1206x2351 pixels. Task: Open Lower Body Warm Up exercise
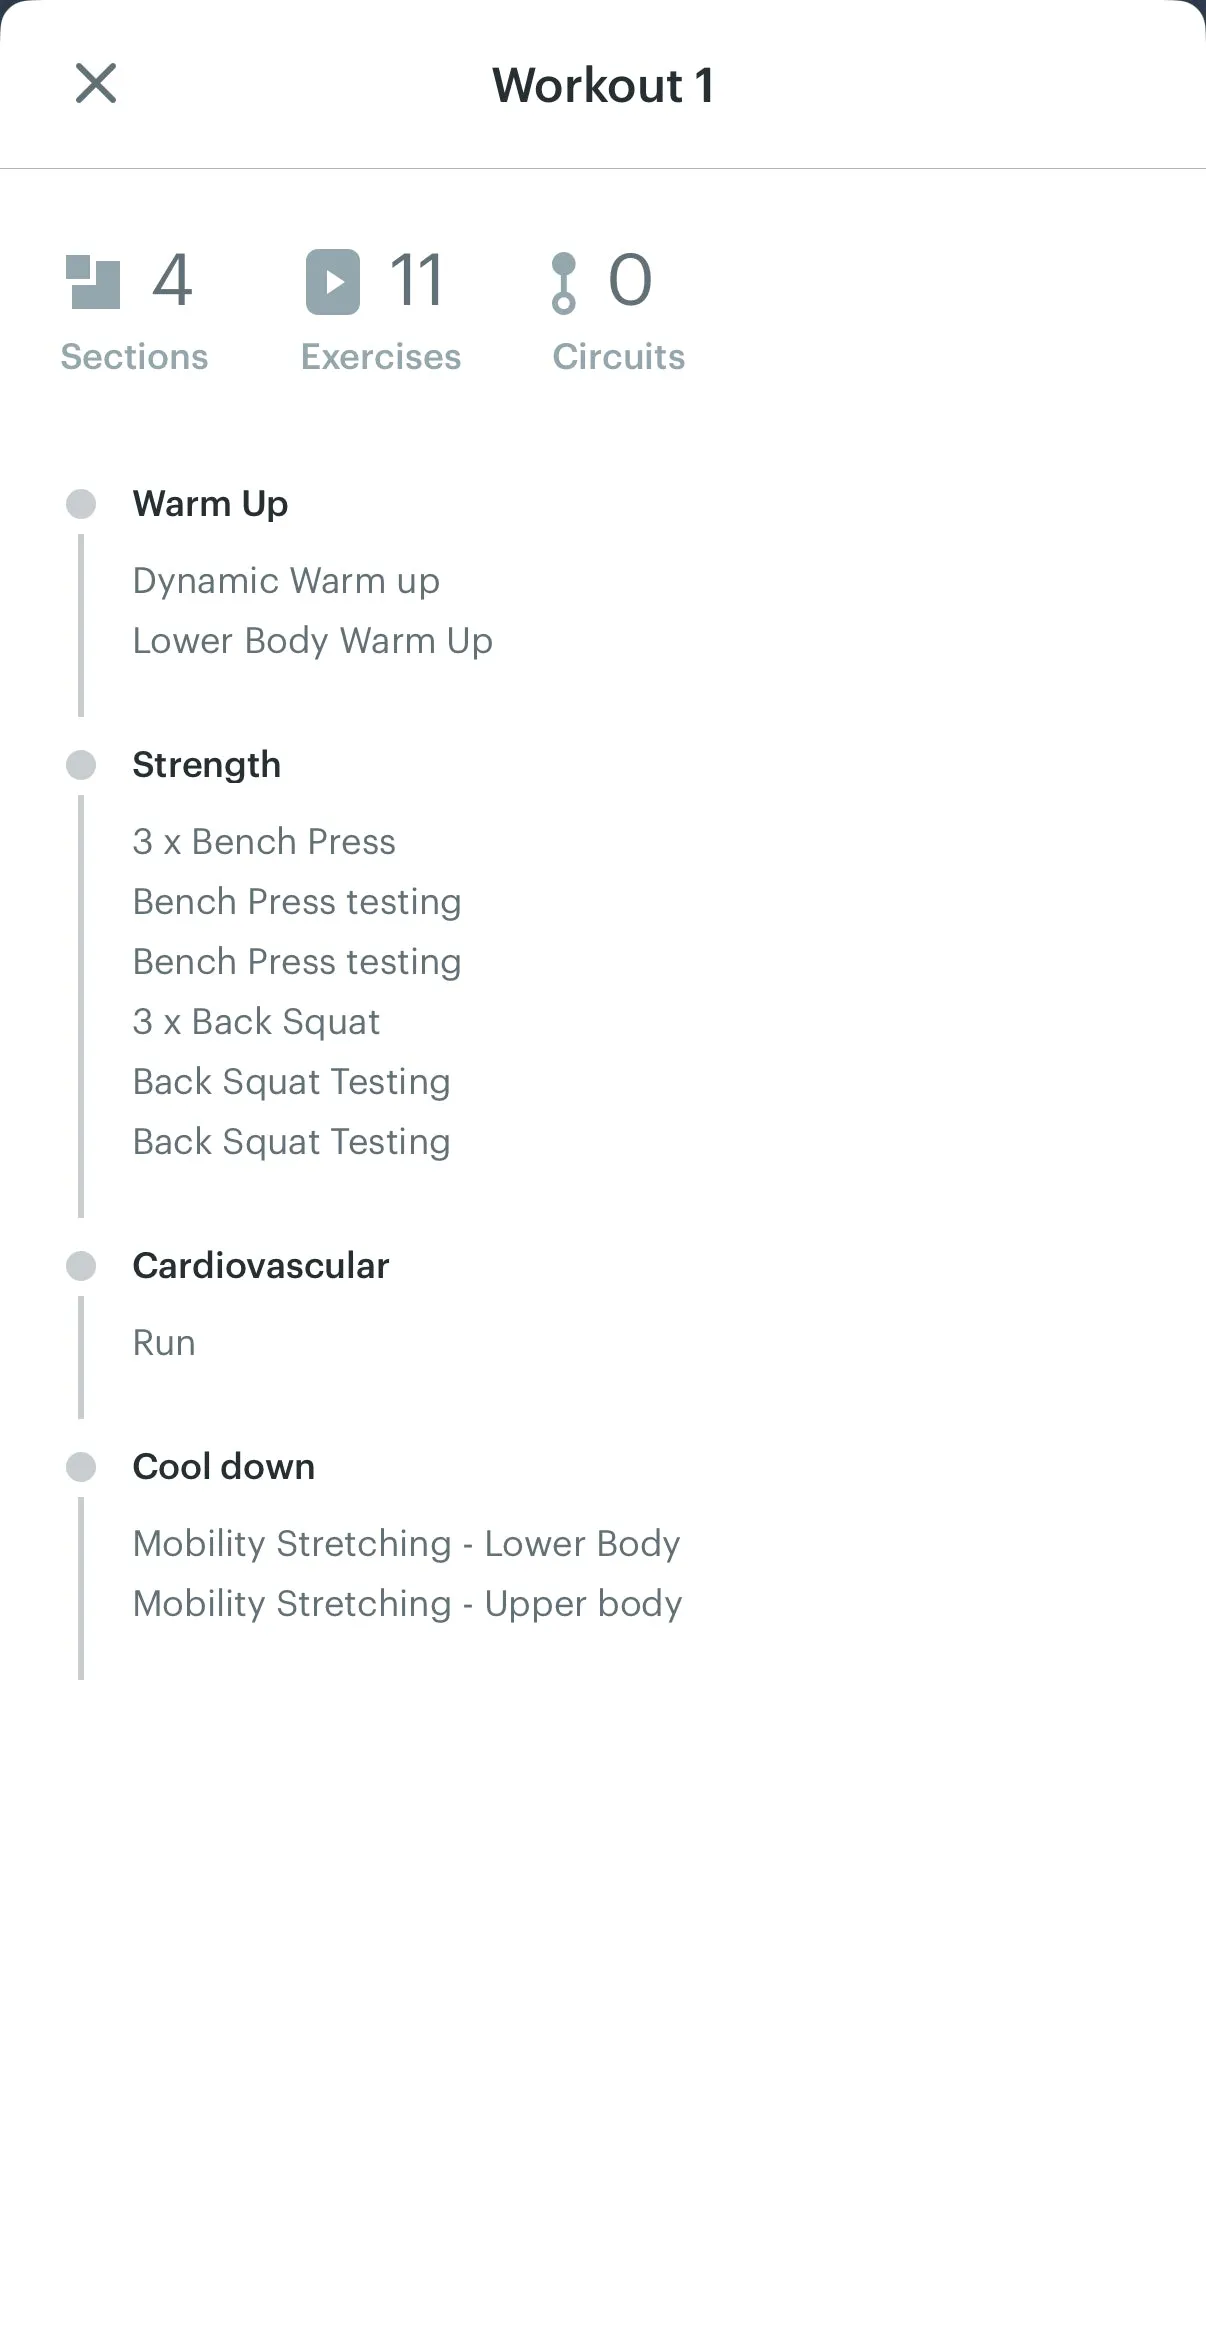(313, 641)
